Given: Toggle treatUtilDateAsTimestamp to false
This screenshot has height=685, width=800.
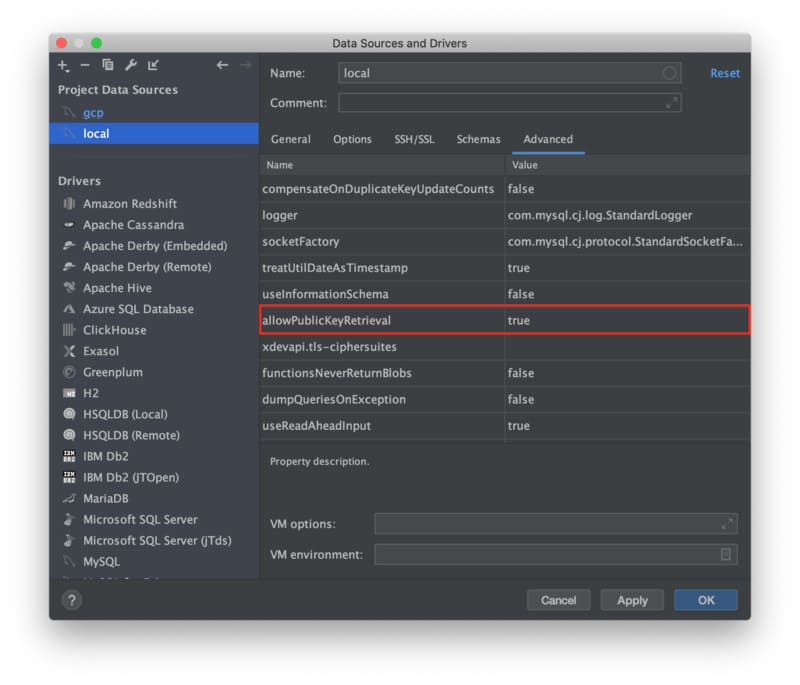Looking at the screenshot, I should click(520, 267).
